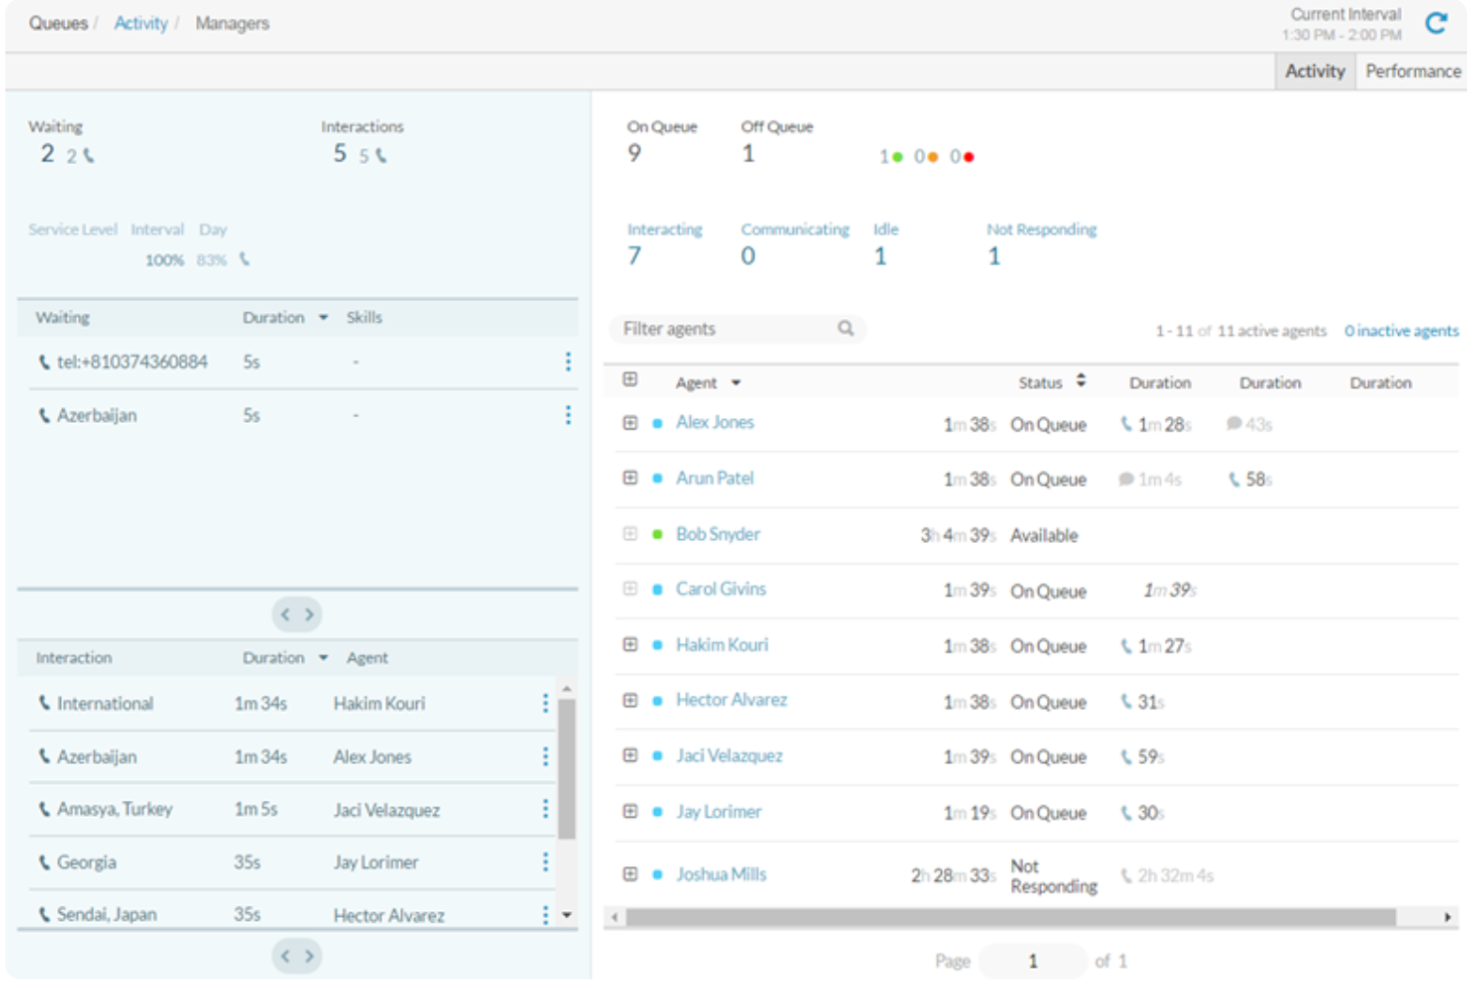The height and width of the screenshot is (987, 1480).
Task: Open options menu for the International interaction
Action: coord(545,703)
